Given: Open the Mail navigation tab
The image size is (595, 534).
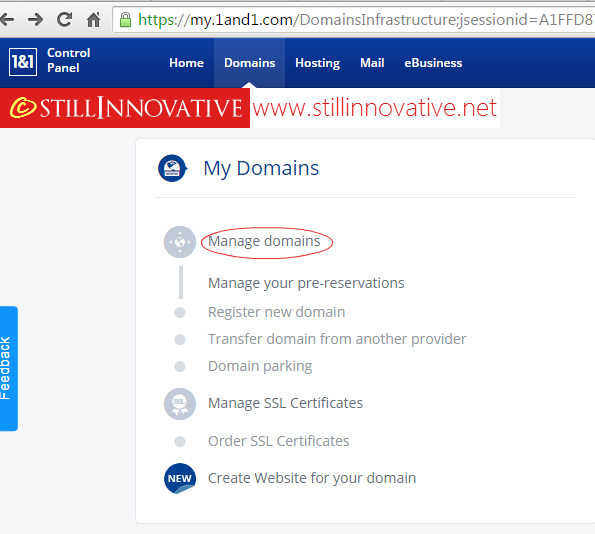Looking at the screenshot, I should [x=372, y=63].
